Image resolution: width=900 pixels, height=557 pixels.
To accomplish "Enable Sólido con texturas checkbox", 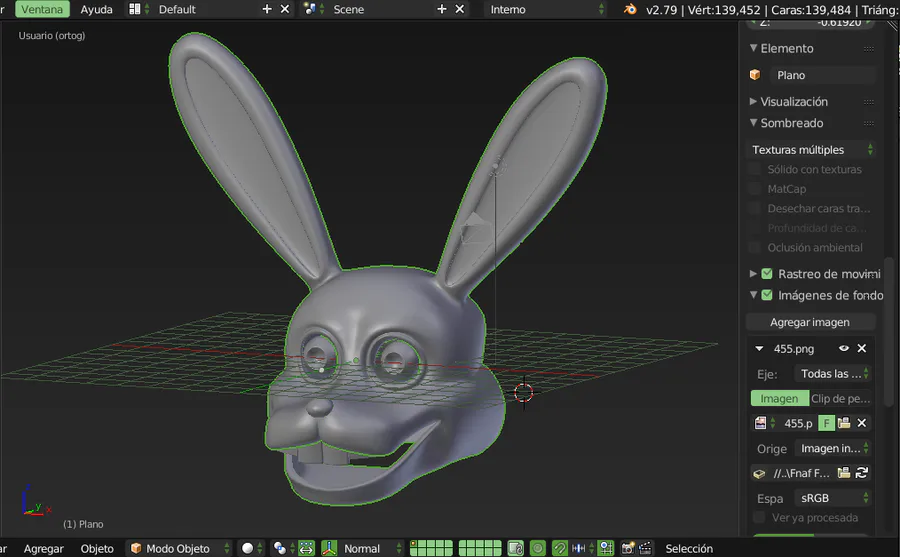I will (754, 169).
